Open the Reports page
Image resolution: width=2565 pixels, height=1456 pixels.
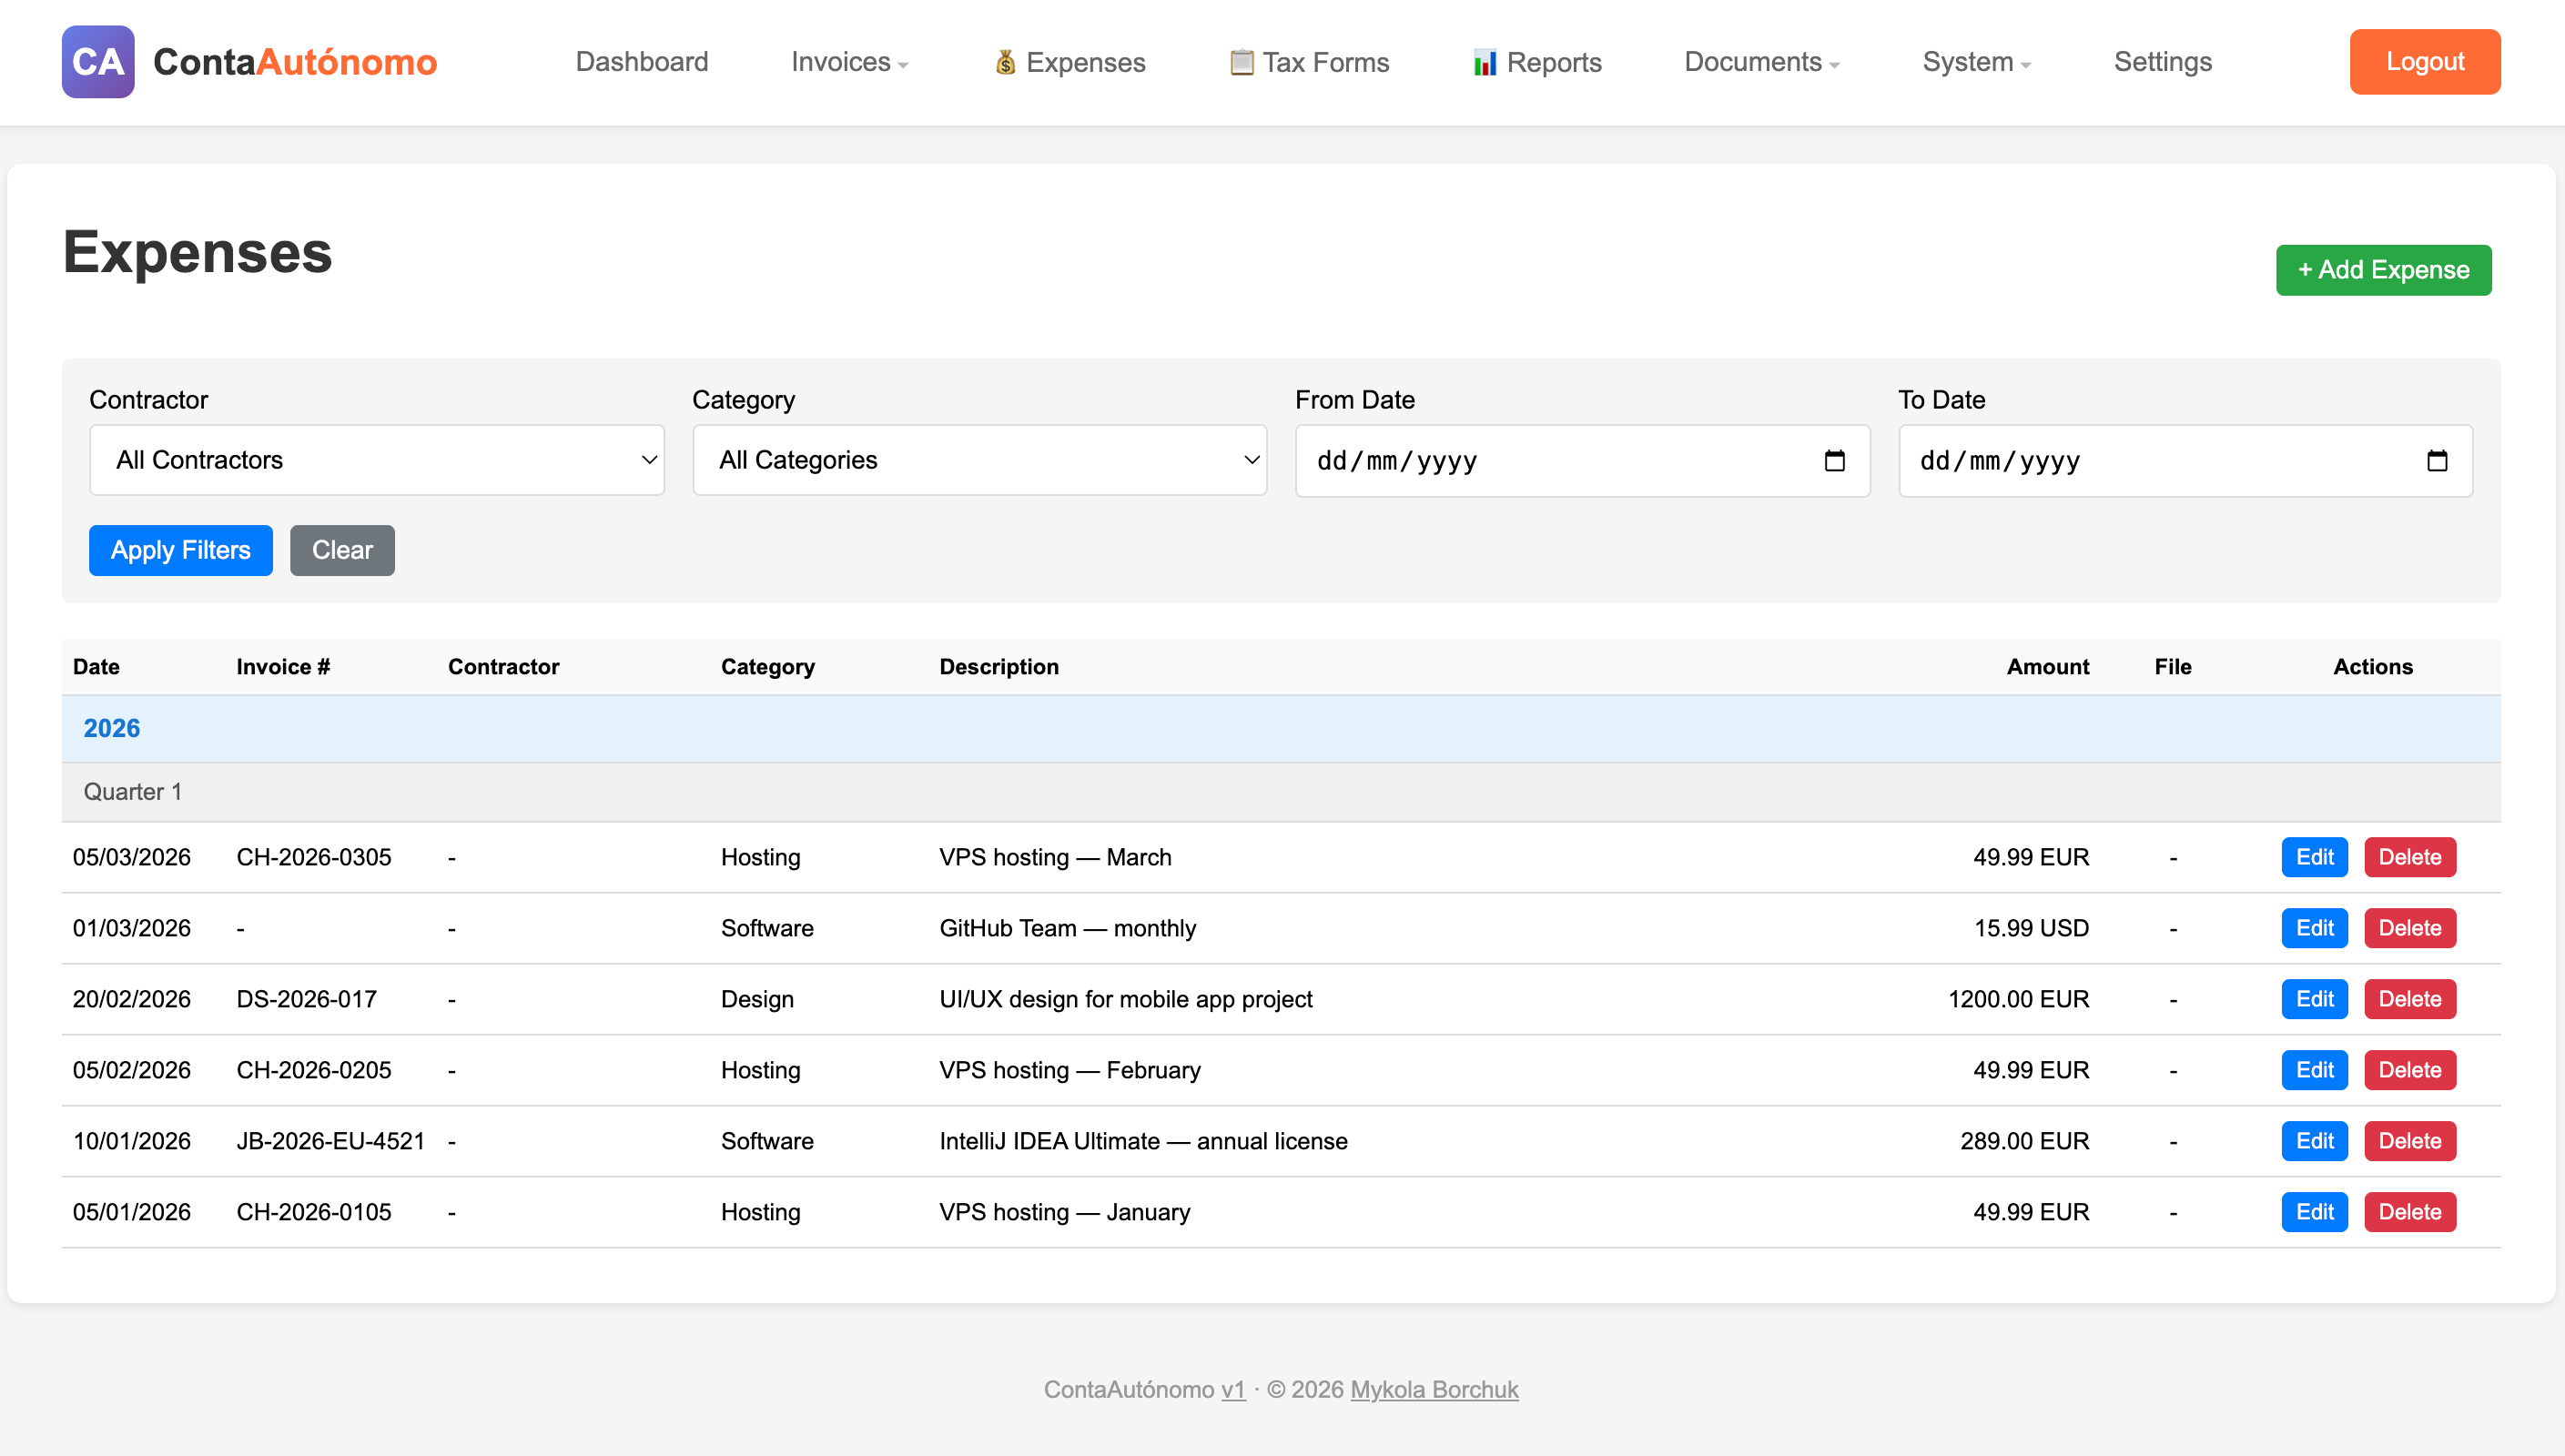[x=1537, y=62]
